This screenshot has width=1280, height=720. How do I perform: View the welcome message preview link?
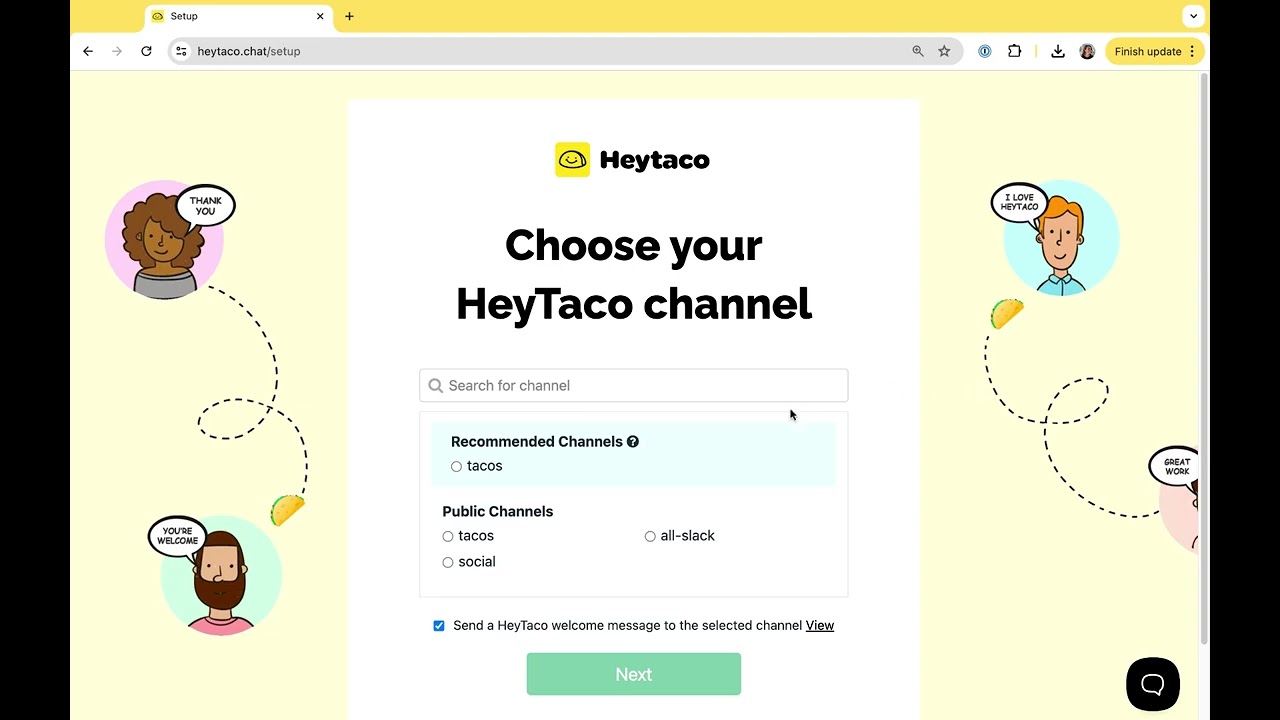point(820,625)
